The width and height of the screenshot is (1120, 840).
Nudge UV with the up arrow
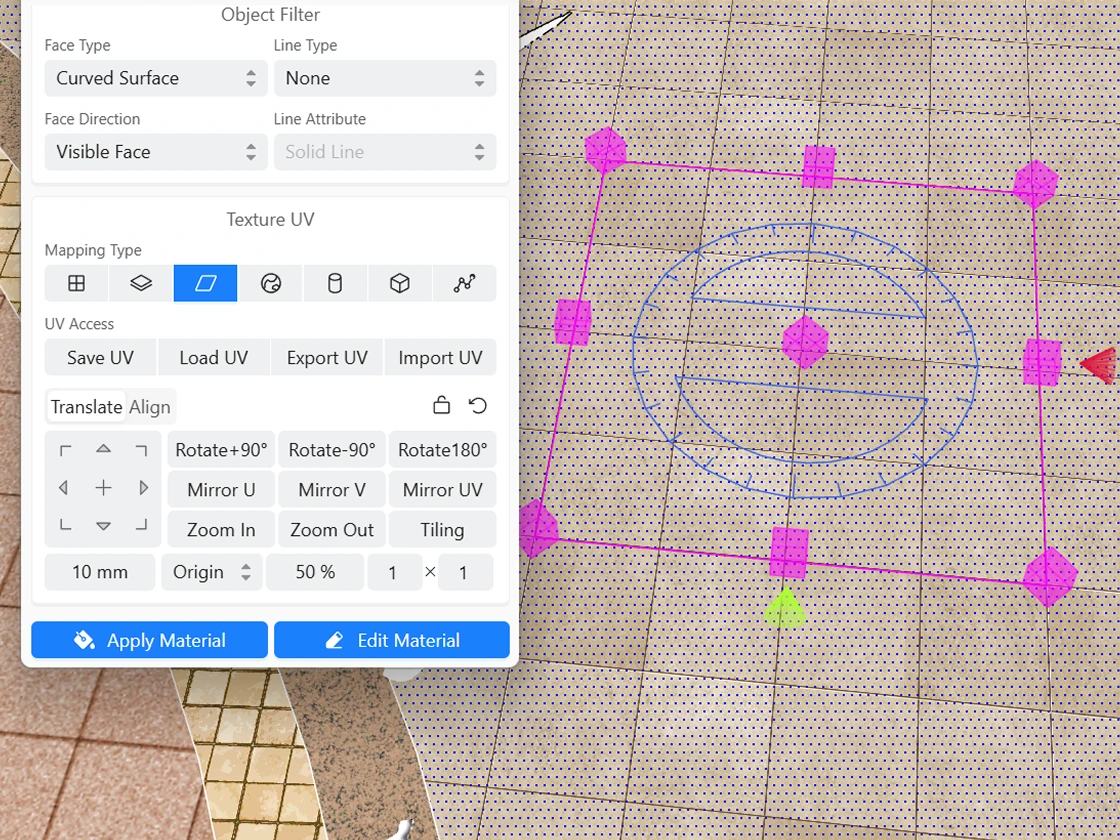[x=103, y=449]
